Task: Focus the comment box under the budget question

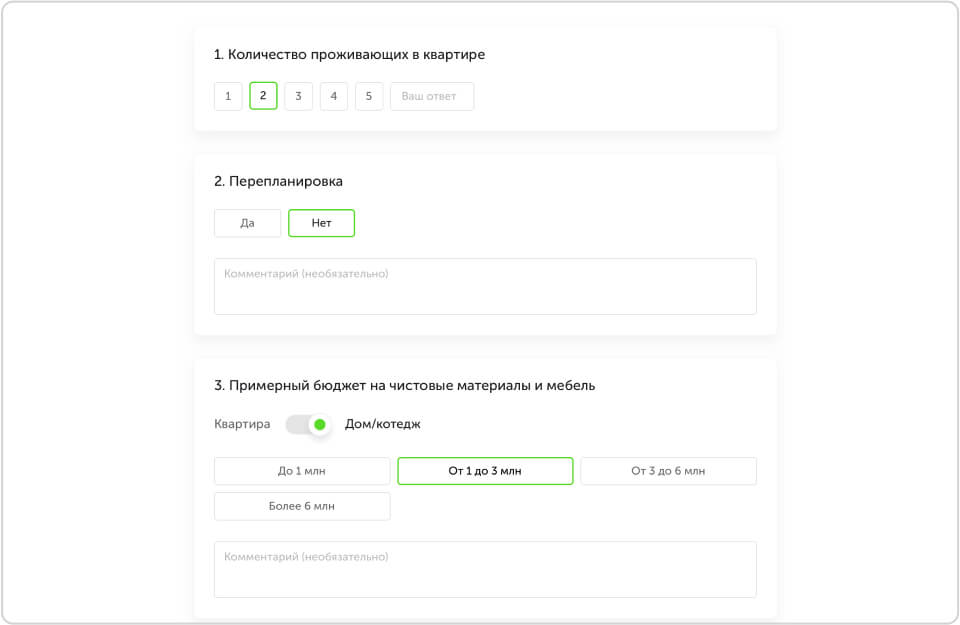Action: (485, 569)
